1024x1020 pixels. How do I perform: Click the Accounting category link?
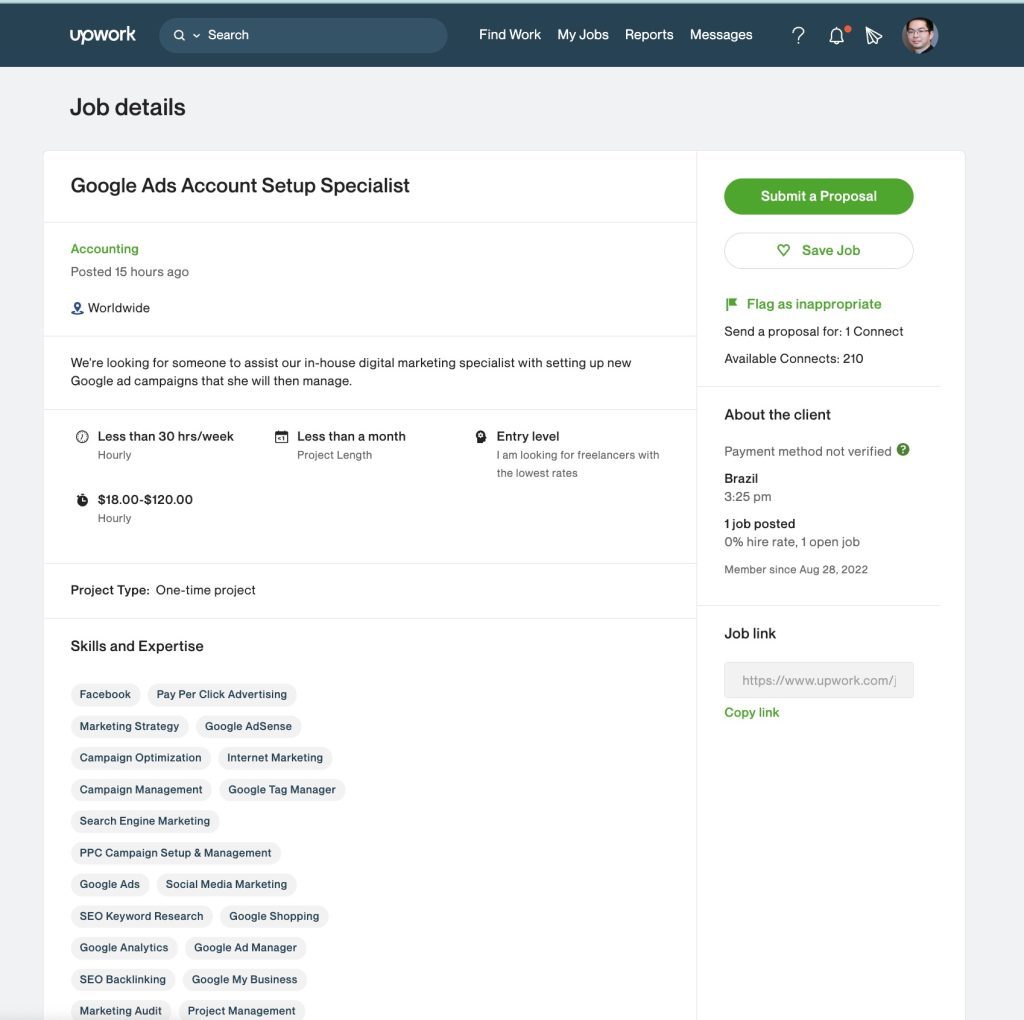coord(104,249)
